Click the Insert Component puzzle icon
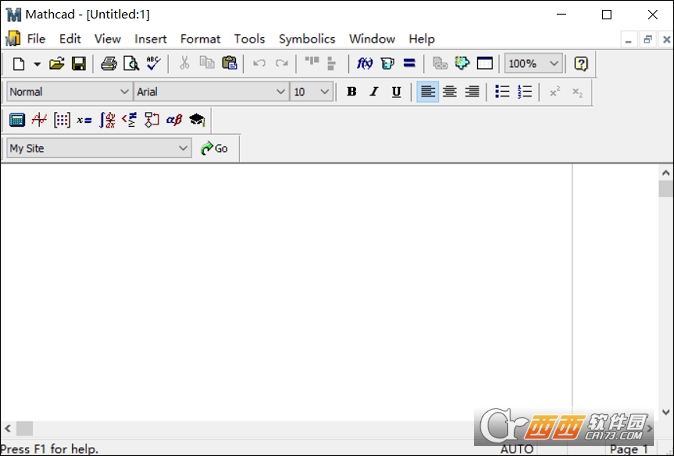 coord(462,63)
